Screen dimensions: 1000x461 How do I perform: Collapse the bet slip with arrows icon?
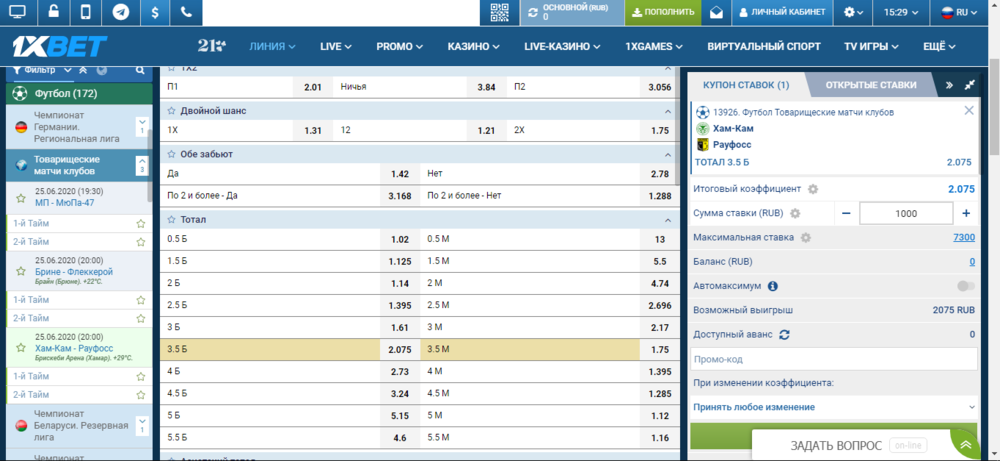click(x=971, y=85)
